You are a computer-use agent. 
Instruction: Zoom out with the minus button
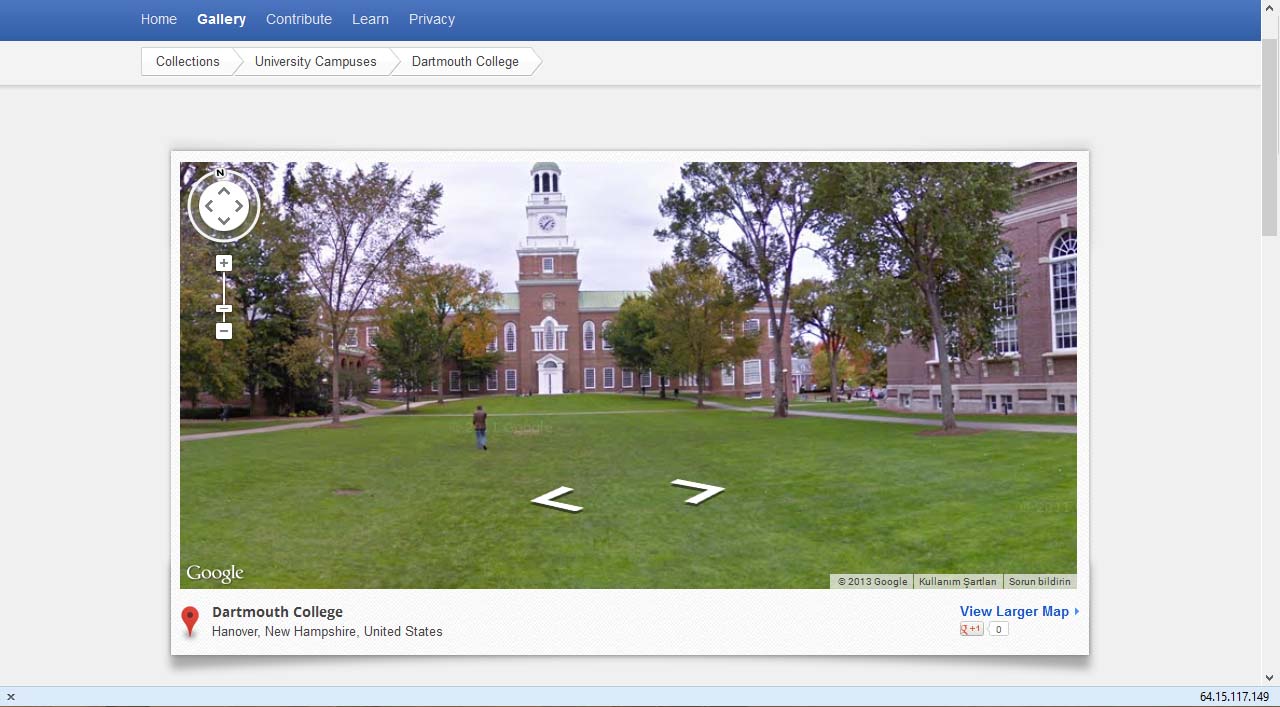(224, 331)
